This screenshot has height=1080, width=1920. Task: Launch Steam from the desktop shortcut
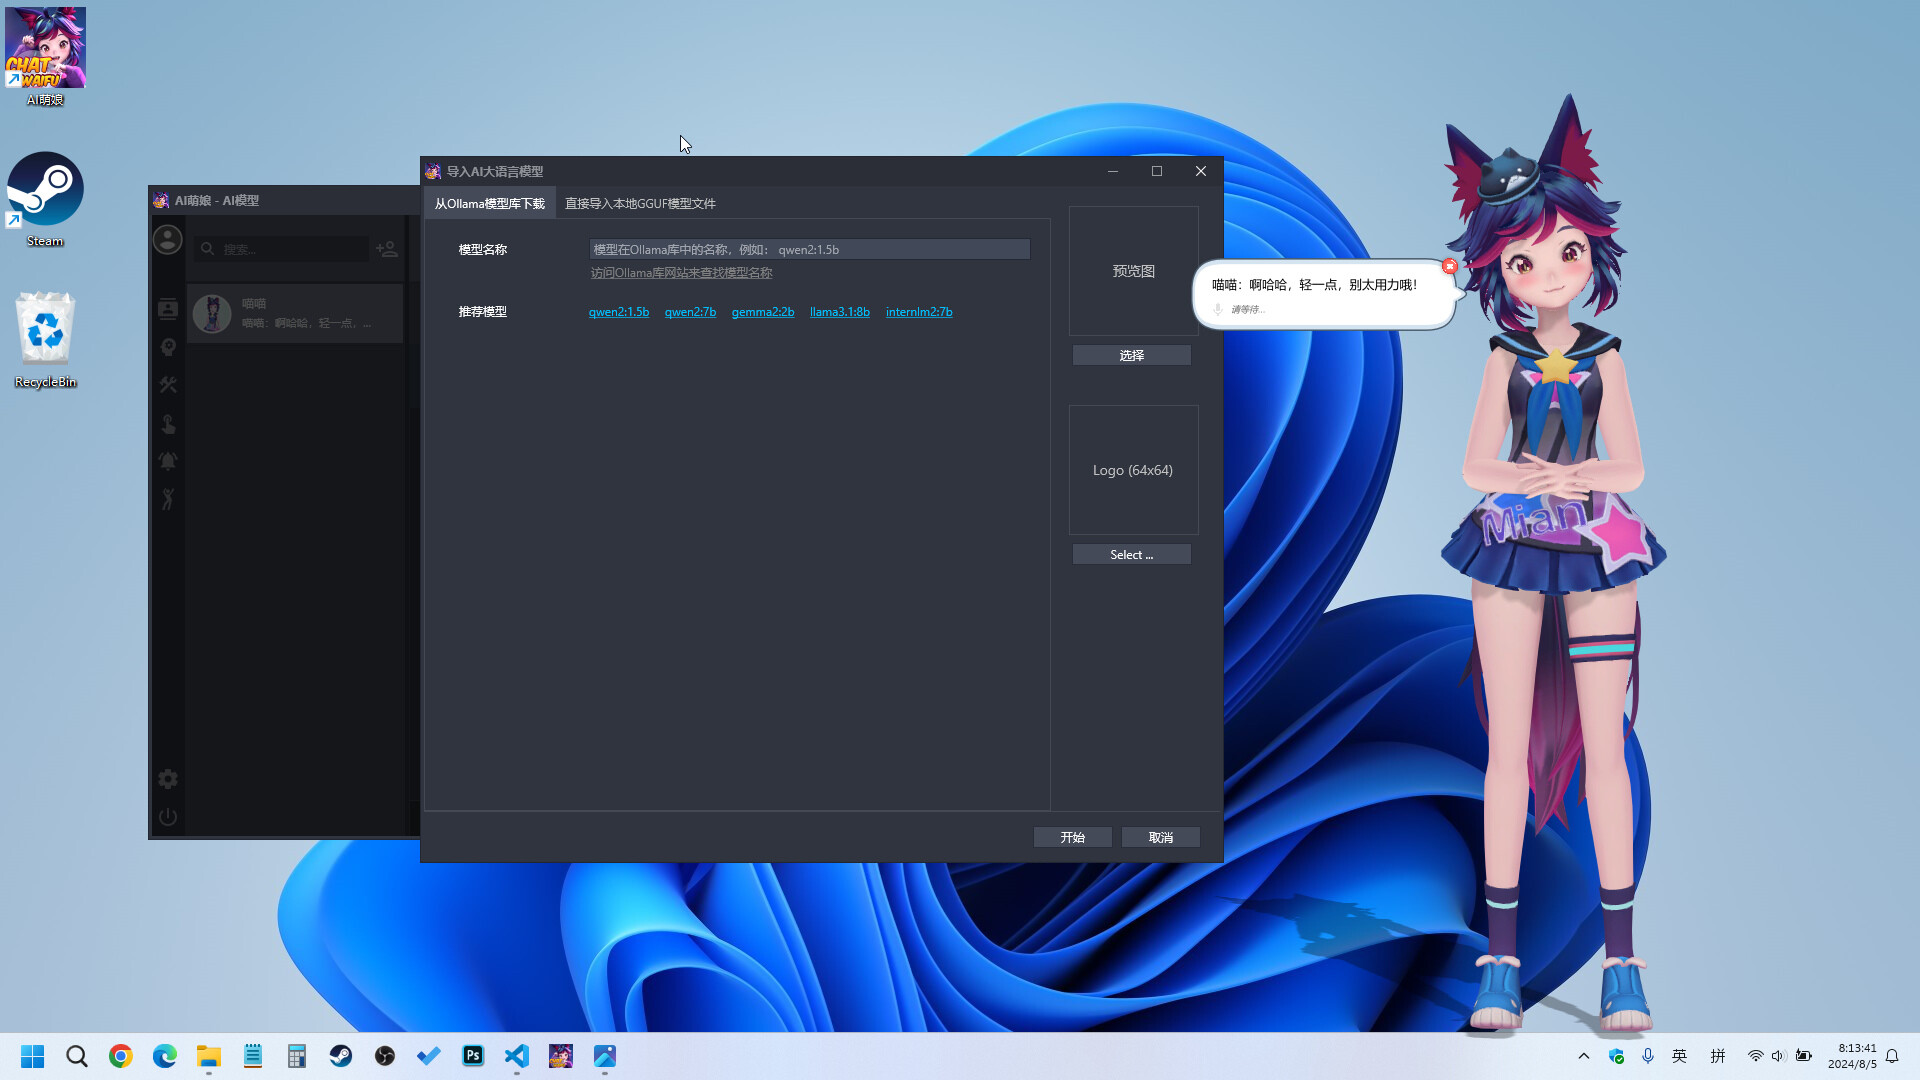[x=45, y=190]
